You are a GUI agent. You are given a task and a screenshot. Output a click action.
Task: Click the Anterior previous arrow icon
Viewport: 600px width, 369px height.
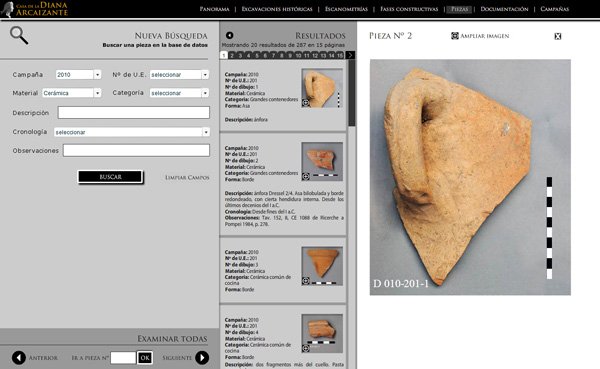point(19,358)
